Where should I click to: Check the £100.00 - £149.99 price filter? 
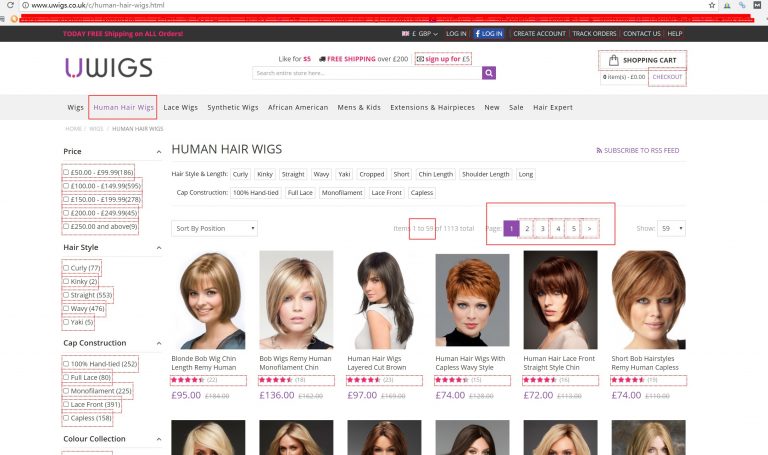point(66,186)
